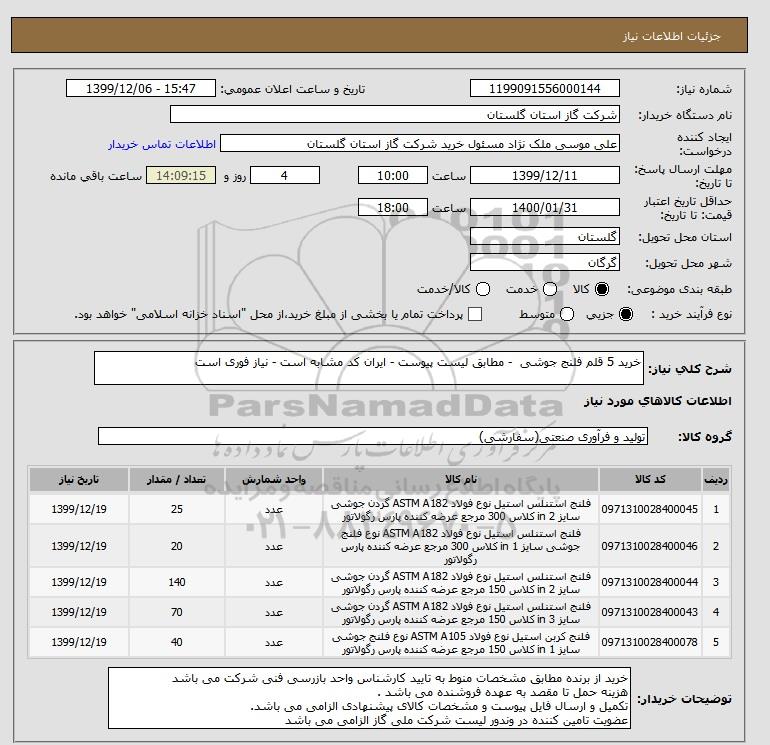
Task: Open buyer contact information link
Action: [x=162, y=144]
